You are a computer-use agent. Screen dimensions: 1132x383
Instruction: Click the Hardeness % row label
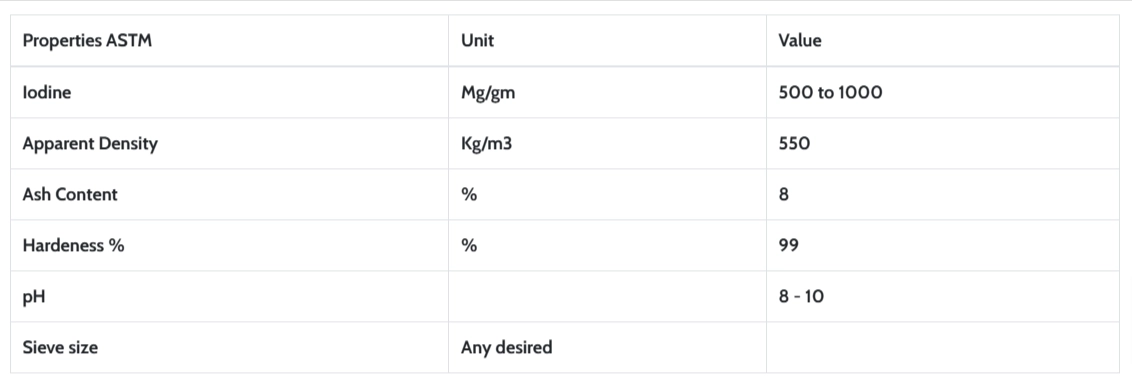click(74, 246)
